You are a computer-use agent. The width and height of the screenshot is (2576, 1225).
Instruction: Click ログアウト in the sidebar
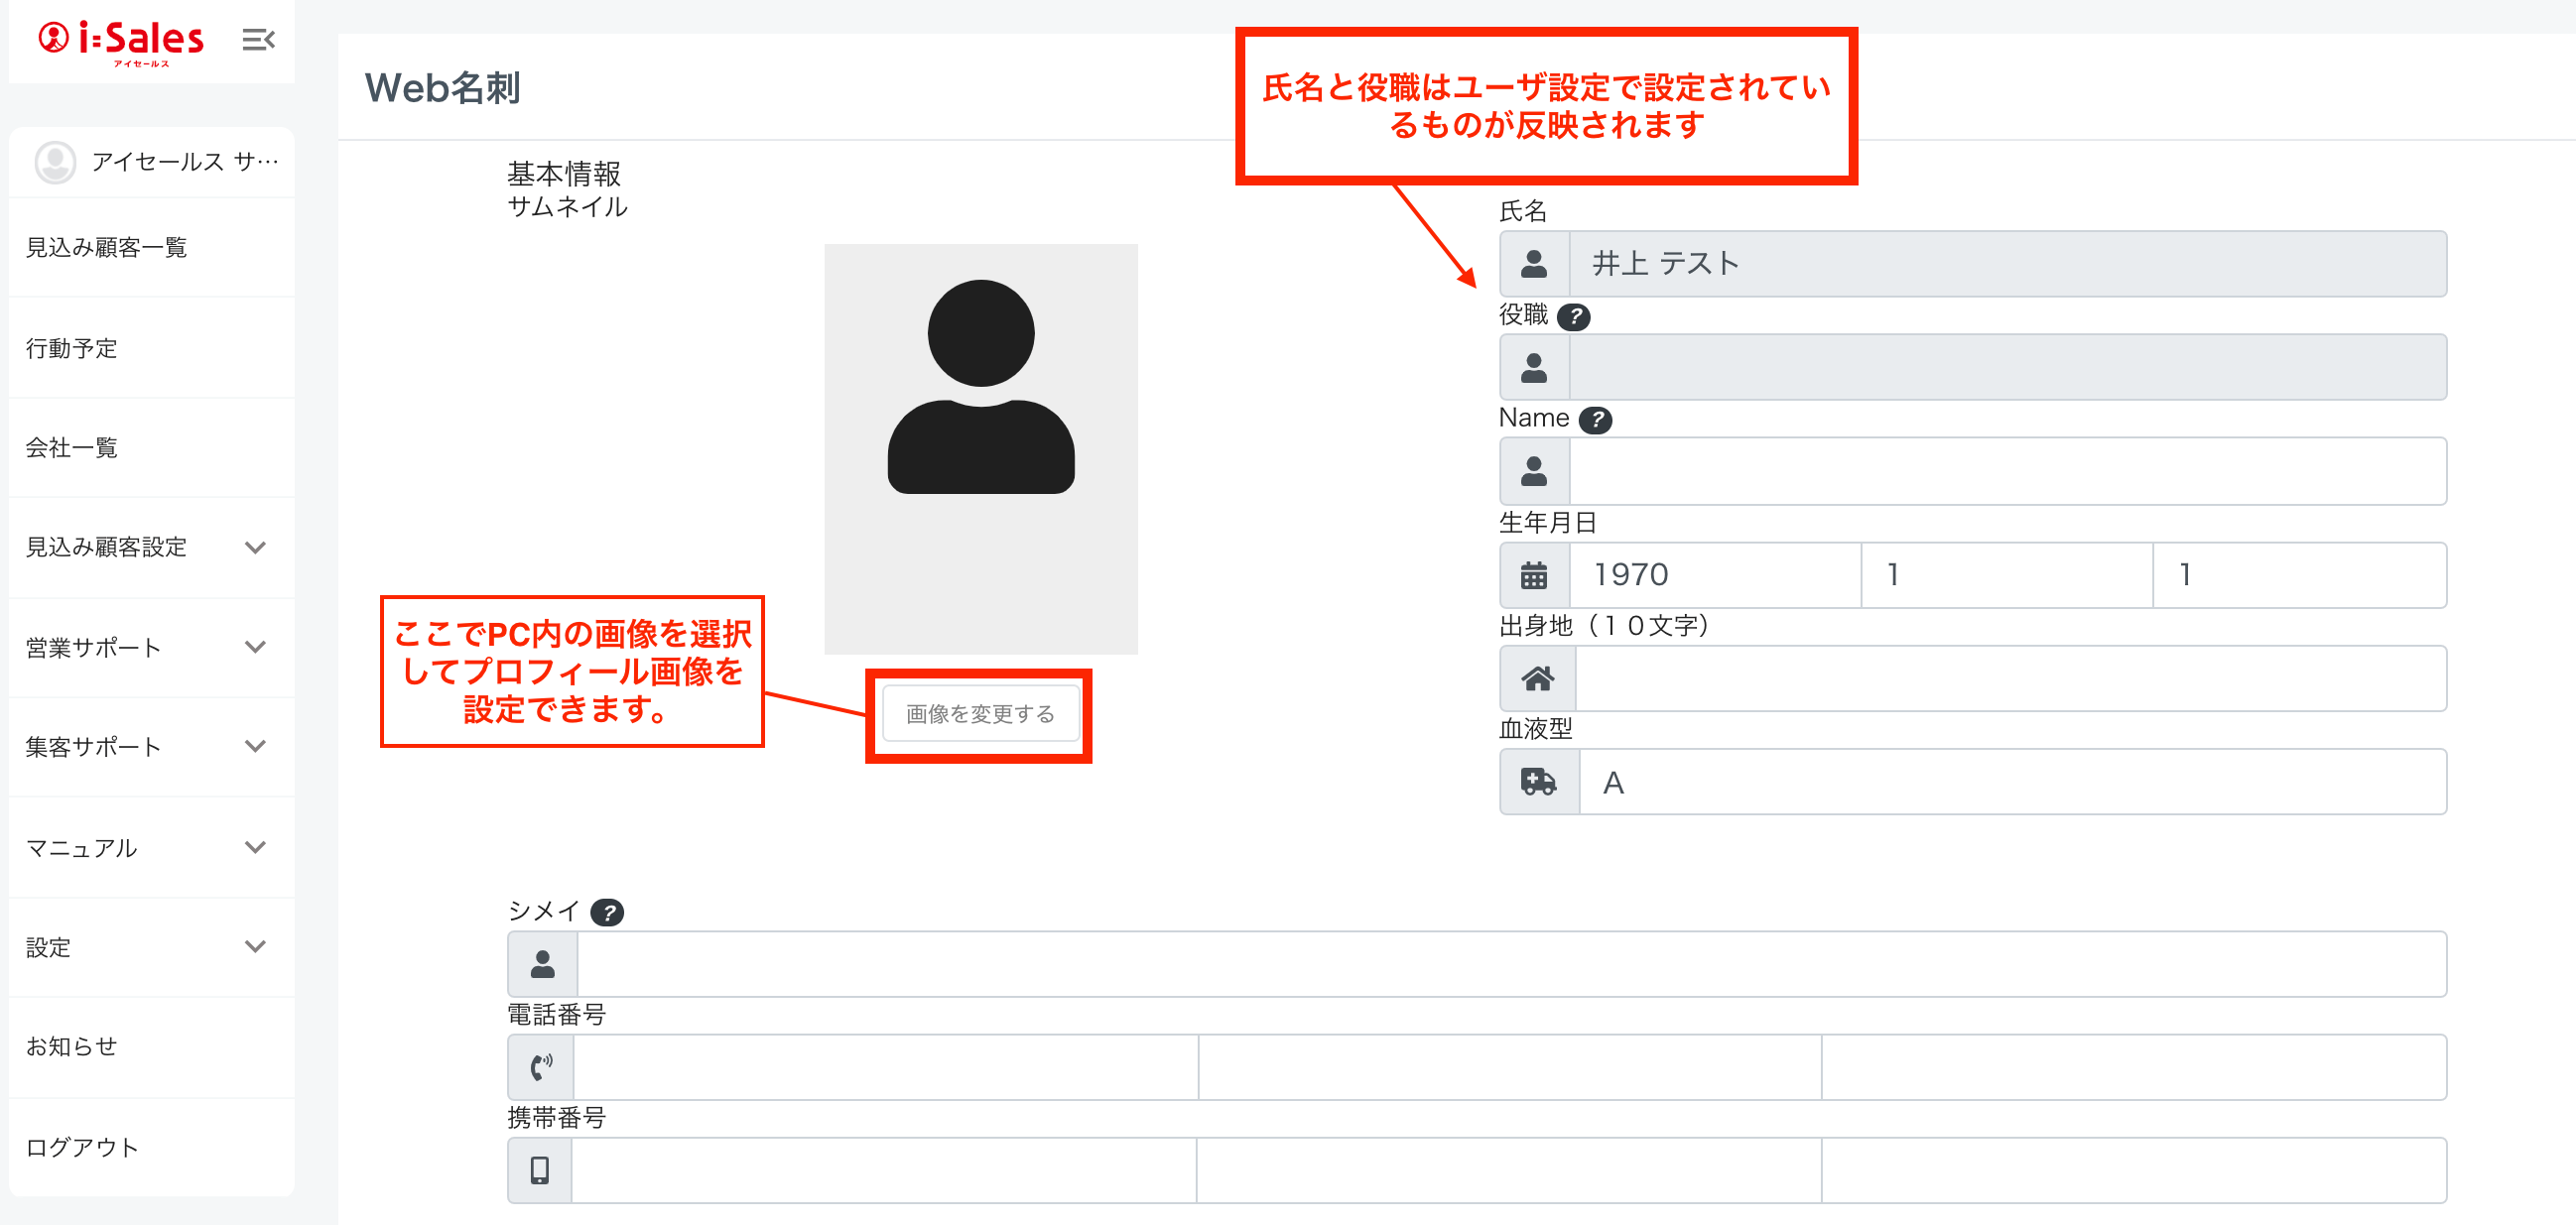(x=82, y=1147)
